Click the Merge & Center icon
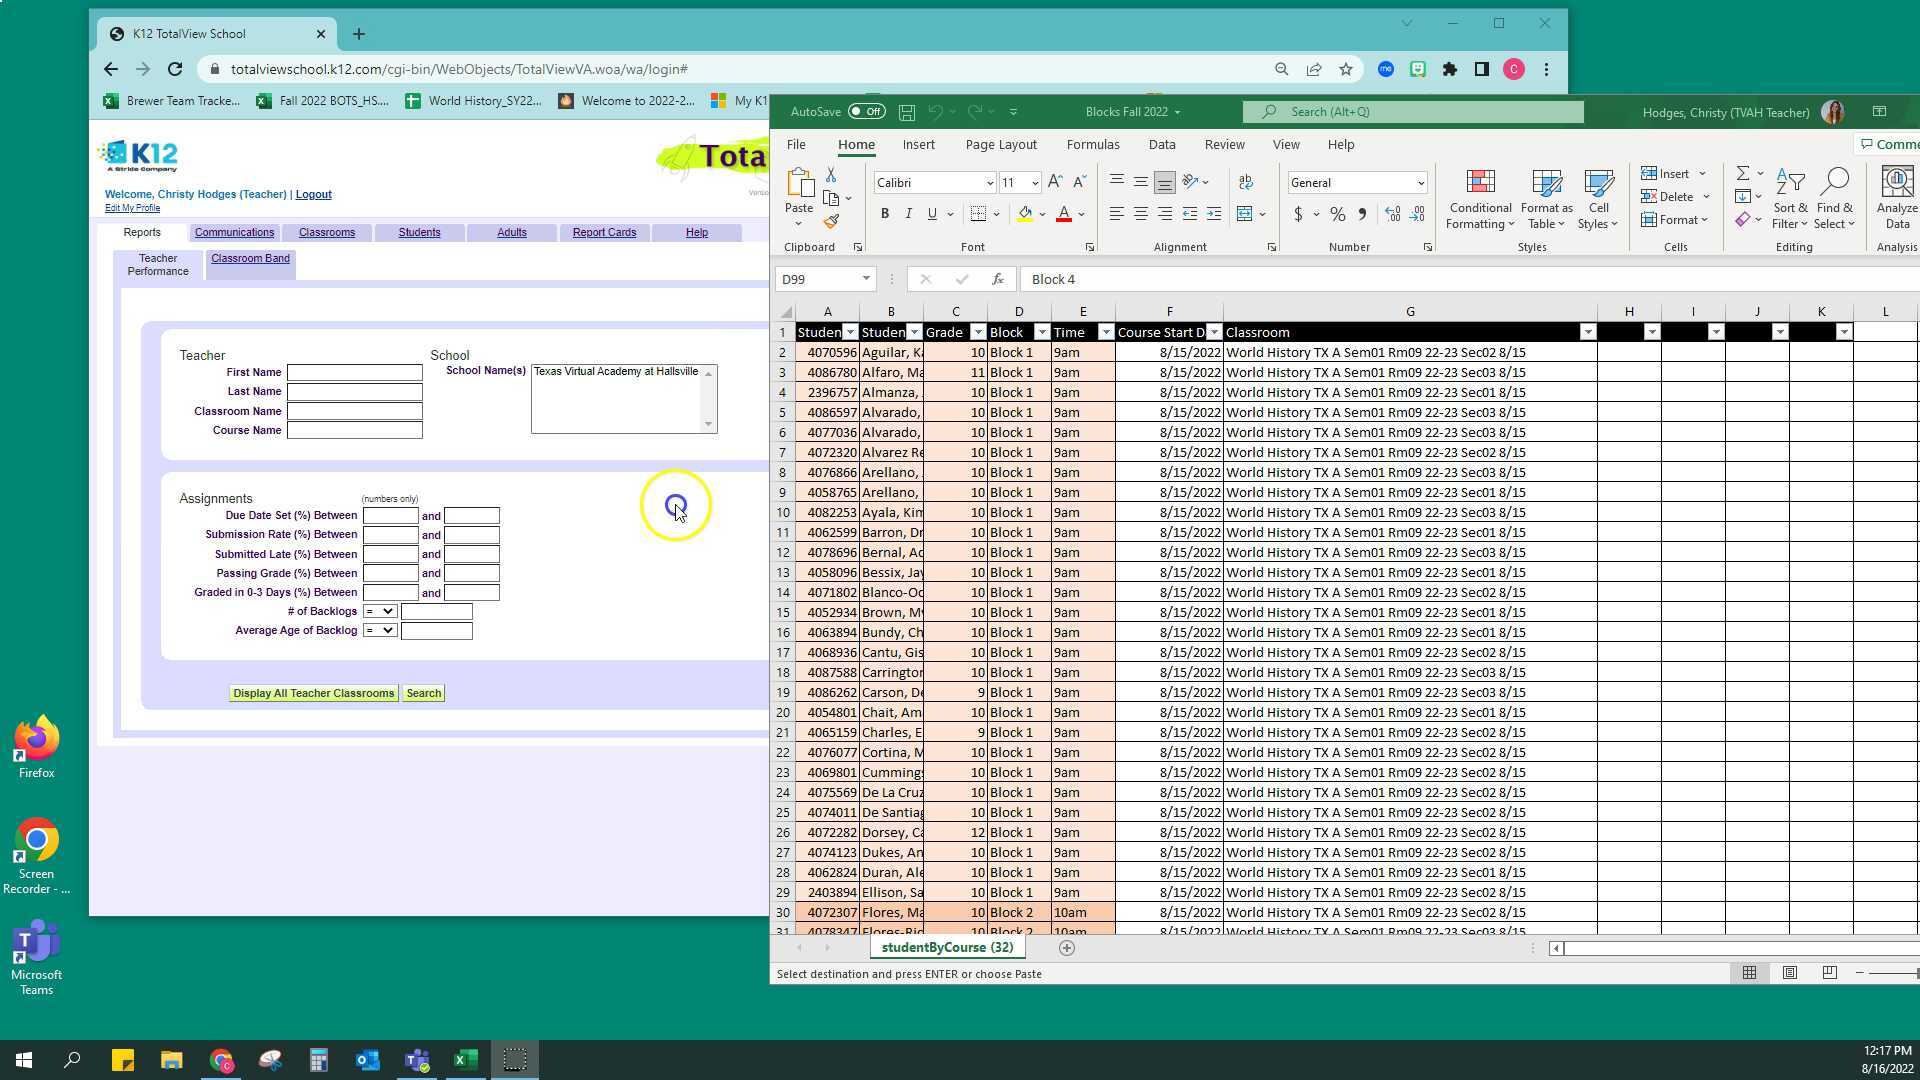Screen dimensions: 1920x1080 [1245, 214]
